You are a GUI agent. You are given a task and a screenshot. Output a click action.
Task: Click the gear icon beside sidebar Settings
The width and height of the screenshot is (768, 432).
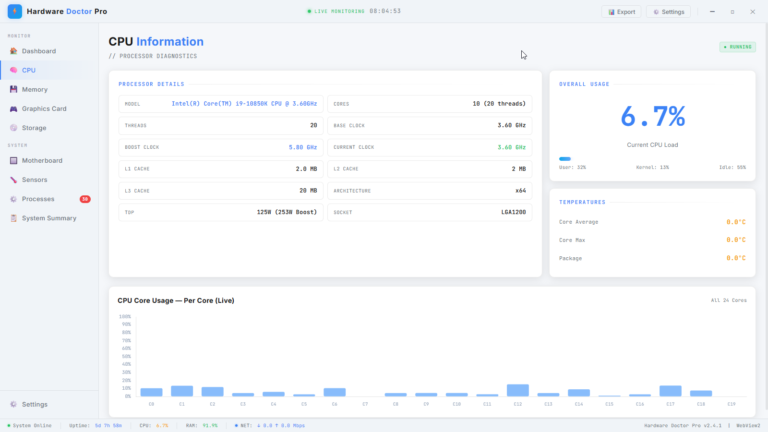13,404
